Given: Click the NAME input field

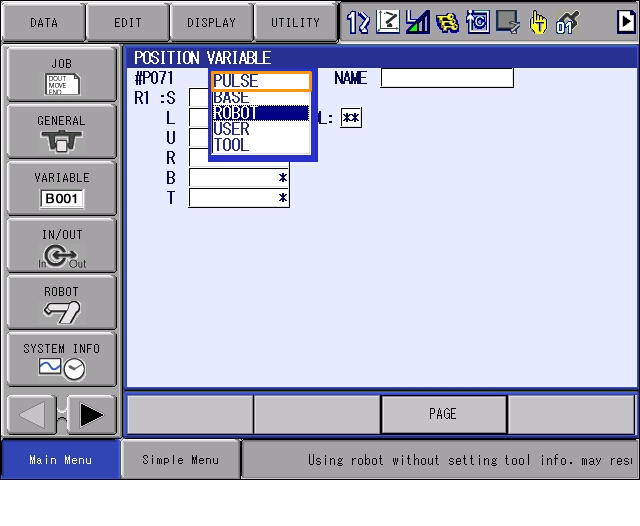Looking at the screenshot, I should tap(446, 78).
